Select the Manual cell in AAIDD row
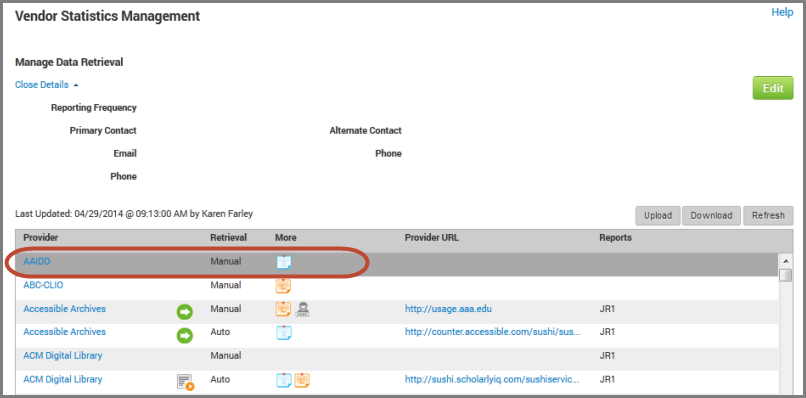 point(226,261)
